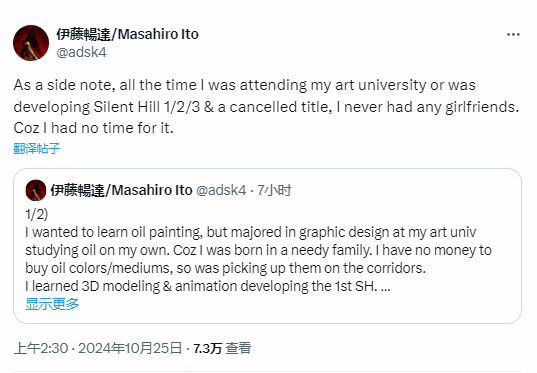This screenshot has width=537, height=373.
Task: Click the 翻译帖子 translate post link
Action: (x=37, y=149)
